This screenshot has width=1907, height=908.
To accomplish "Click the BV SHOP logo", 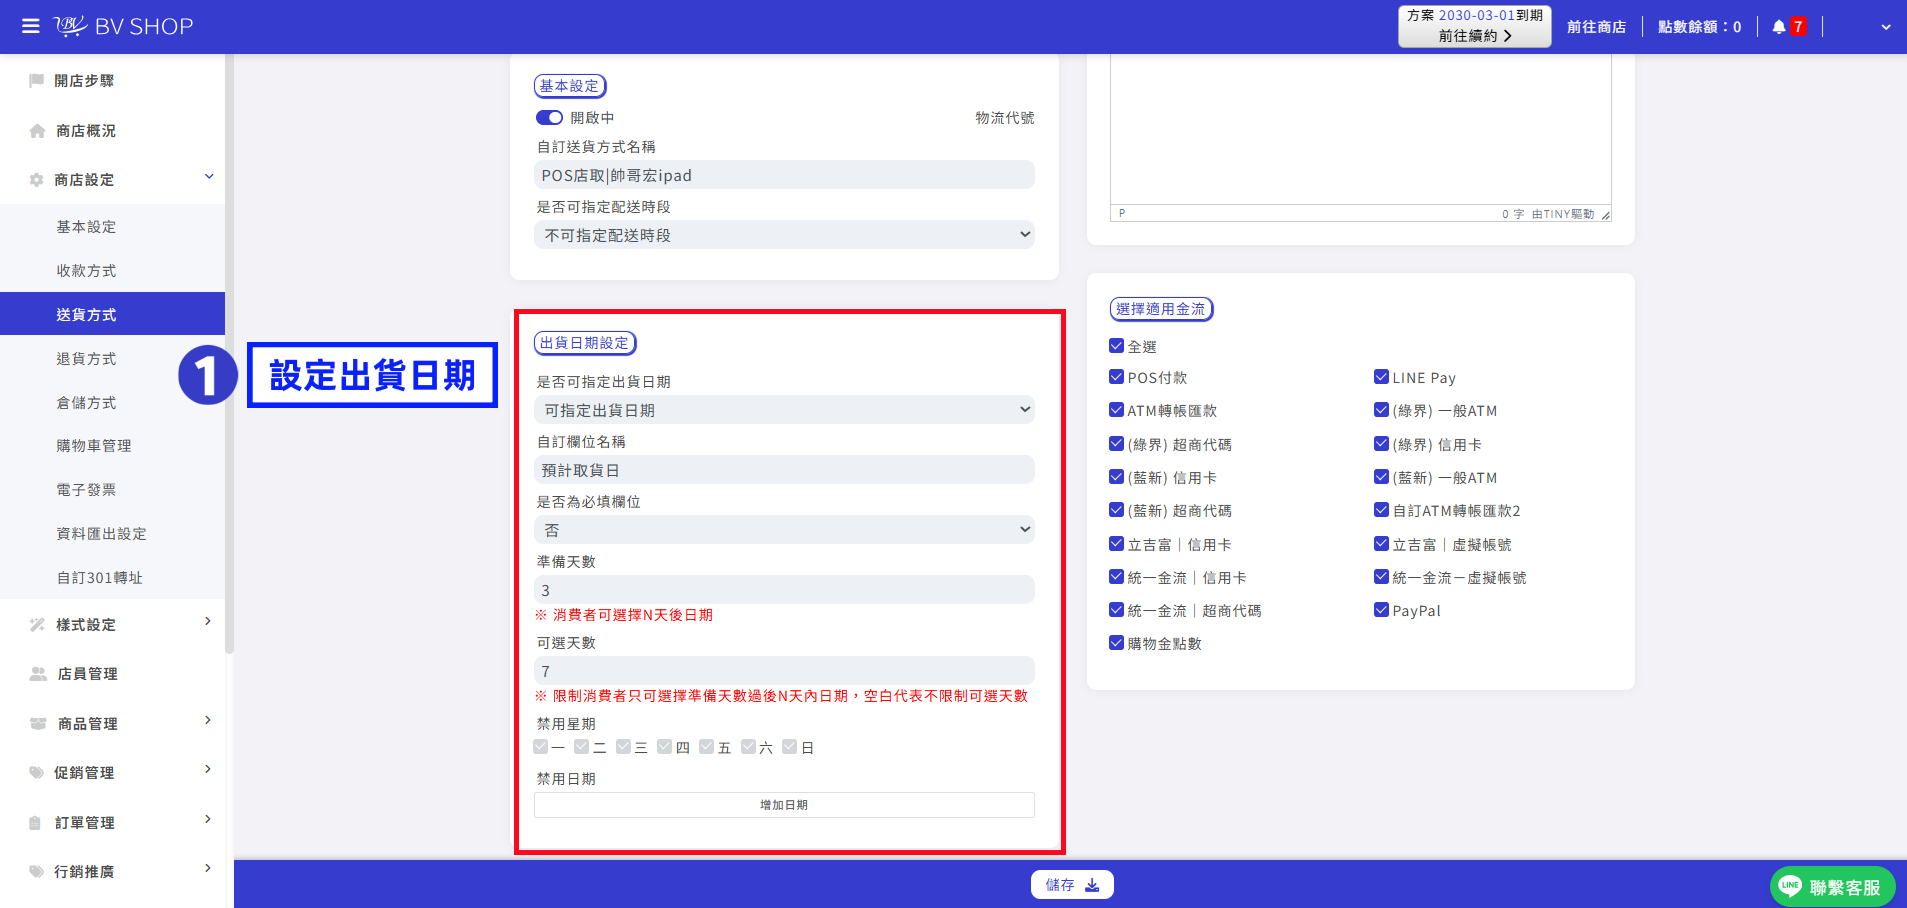I will click(x=123, y=26).
